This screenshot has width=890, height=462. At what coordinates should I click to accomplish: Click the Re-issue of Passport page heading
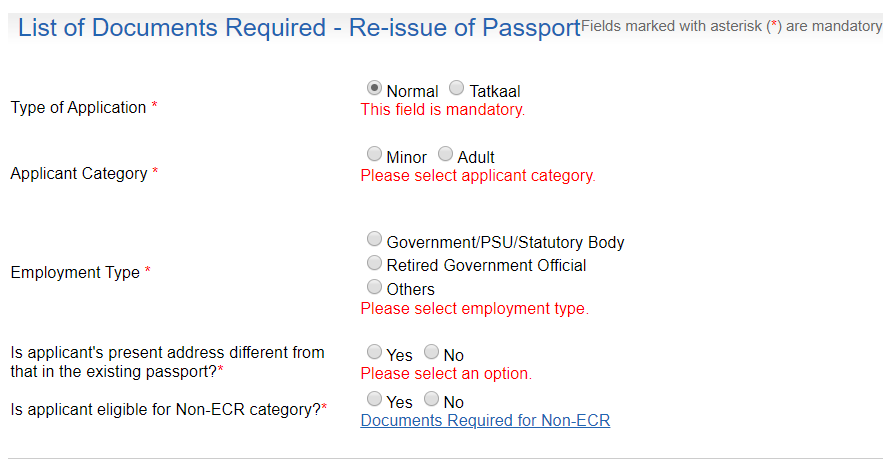(x=298, y=27)
